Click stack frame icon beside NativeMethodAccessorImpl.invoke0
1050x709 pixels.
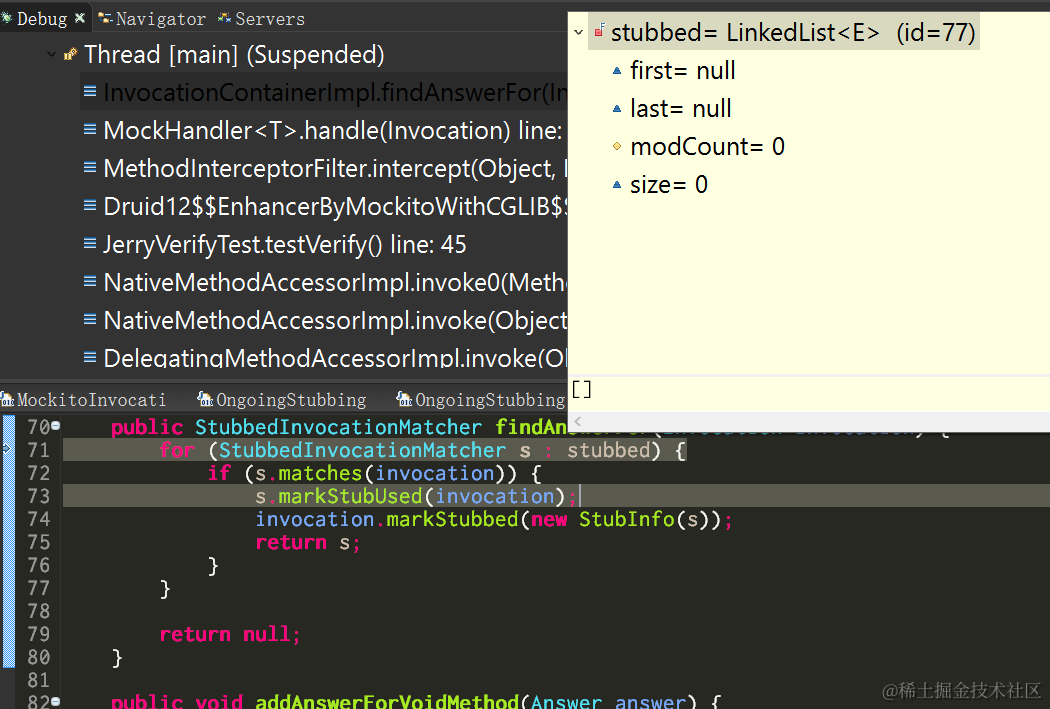click(x=90, y=282)
